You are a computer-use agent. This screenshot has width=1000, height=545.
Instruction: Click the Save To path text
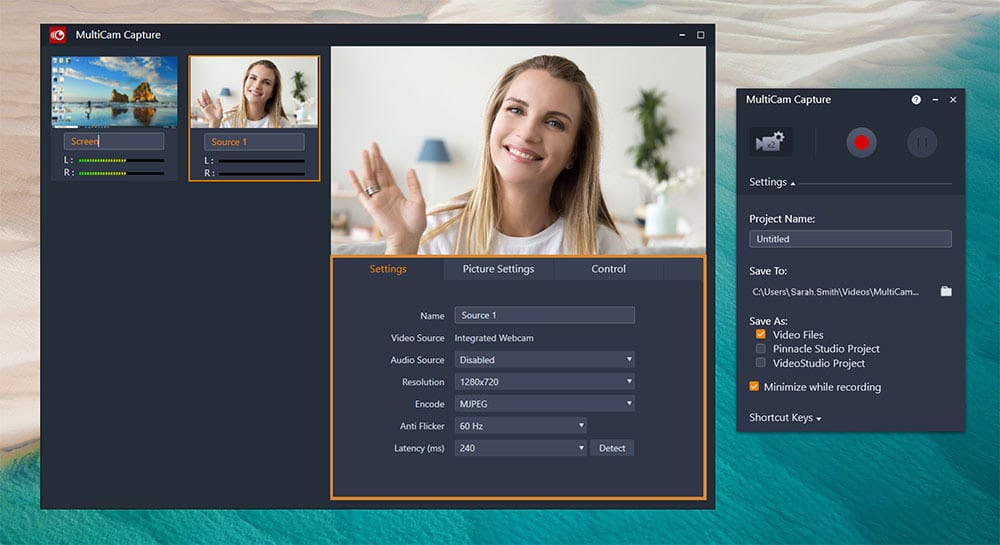pyautogui.click(x=835, y=291)
